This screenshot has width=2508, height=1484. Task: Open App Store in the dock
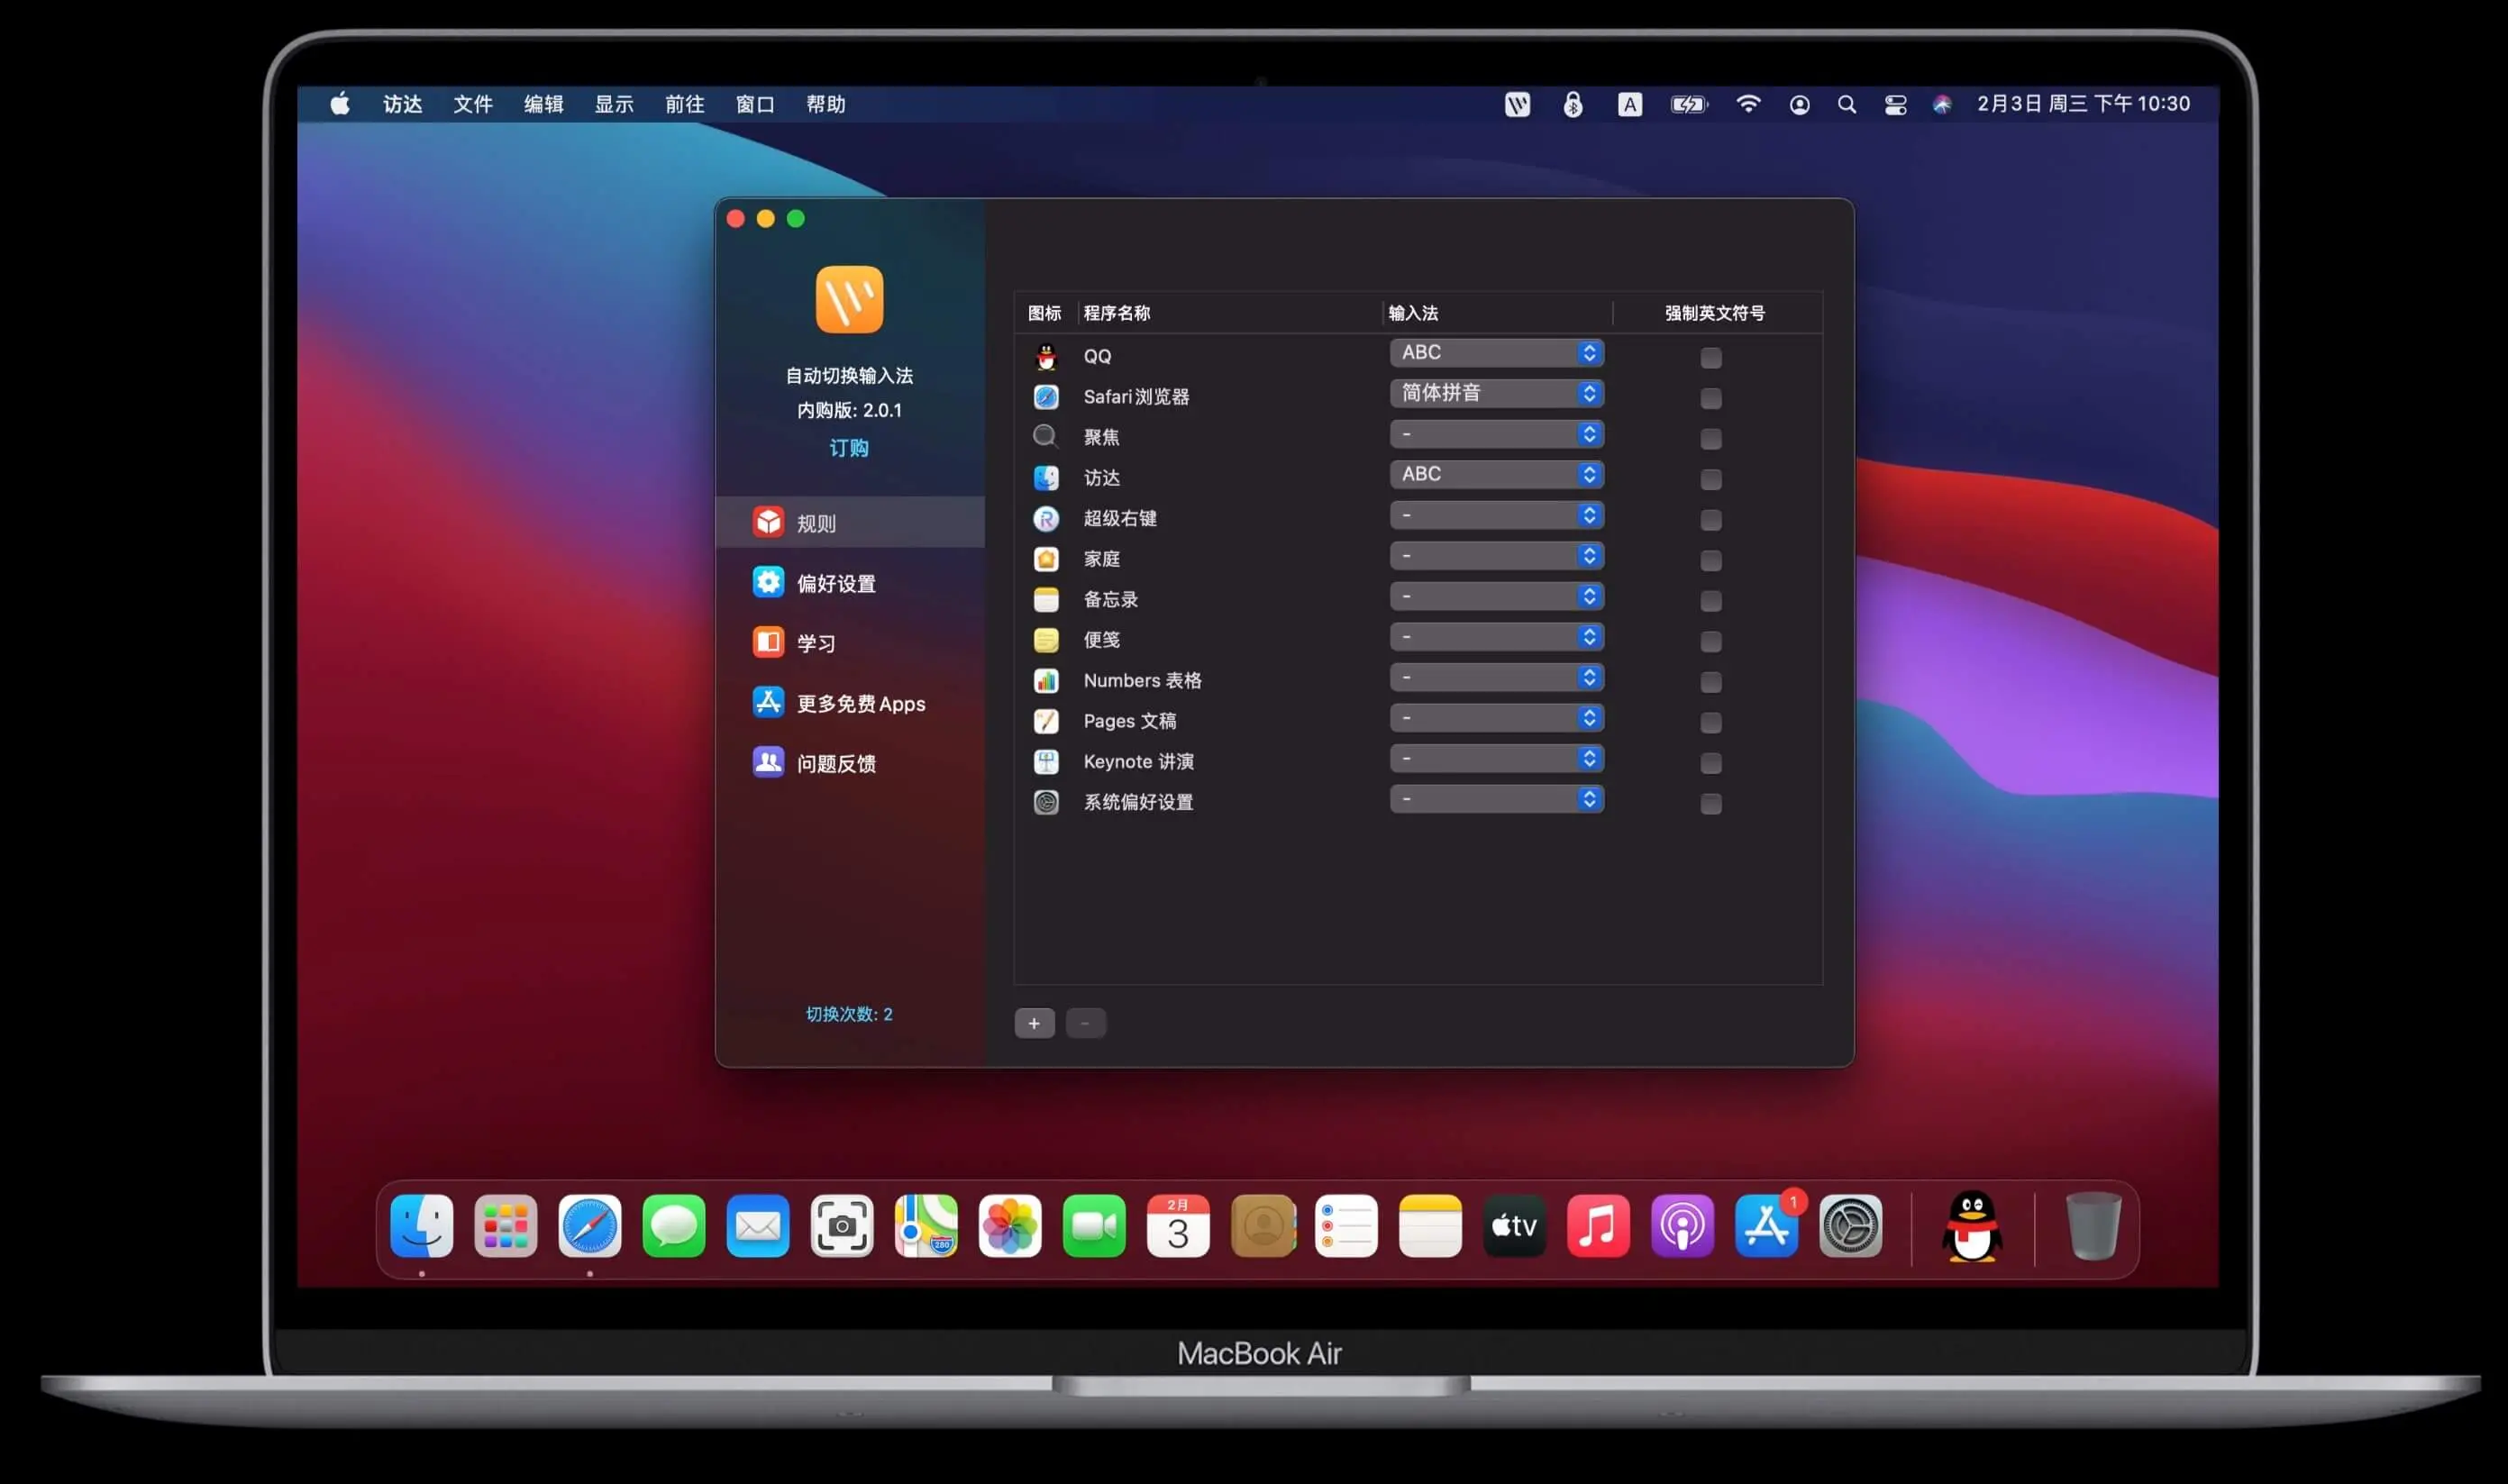[1766, 1225]
